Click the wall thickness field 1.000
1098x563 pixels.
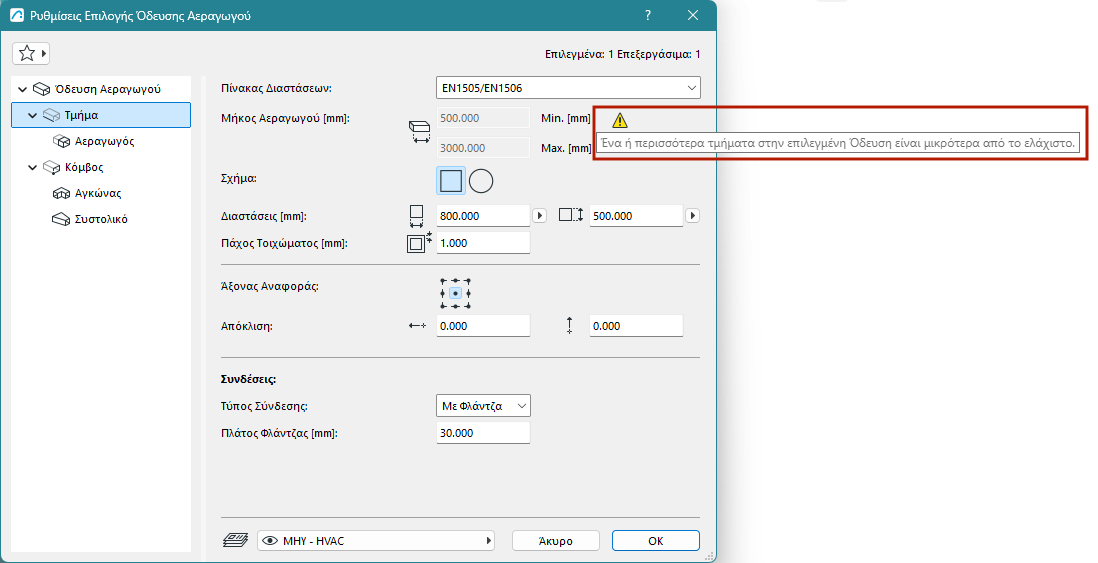(483, 243)
